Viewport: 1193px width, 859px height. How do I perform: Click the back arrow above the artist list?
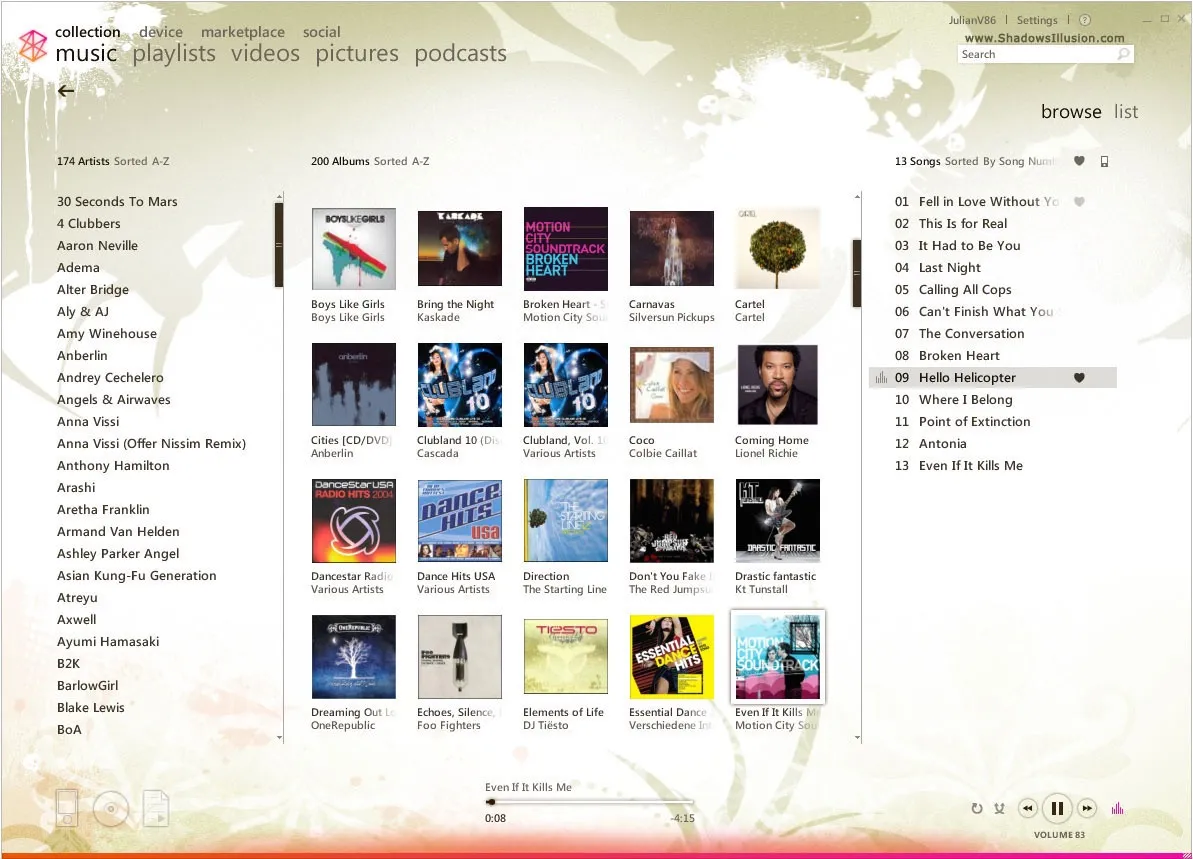click(65, 90)
